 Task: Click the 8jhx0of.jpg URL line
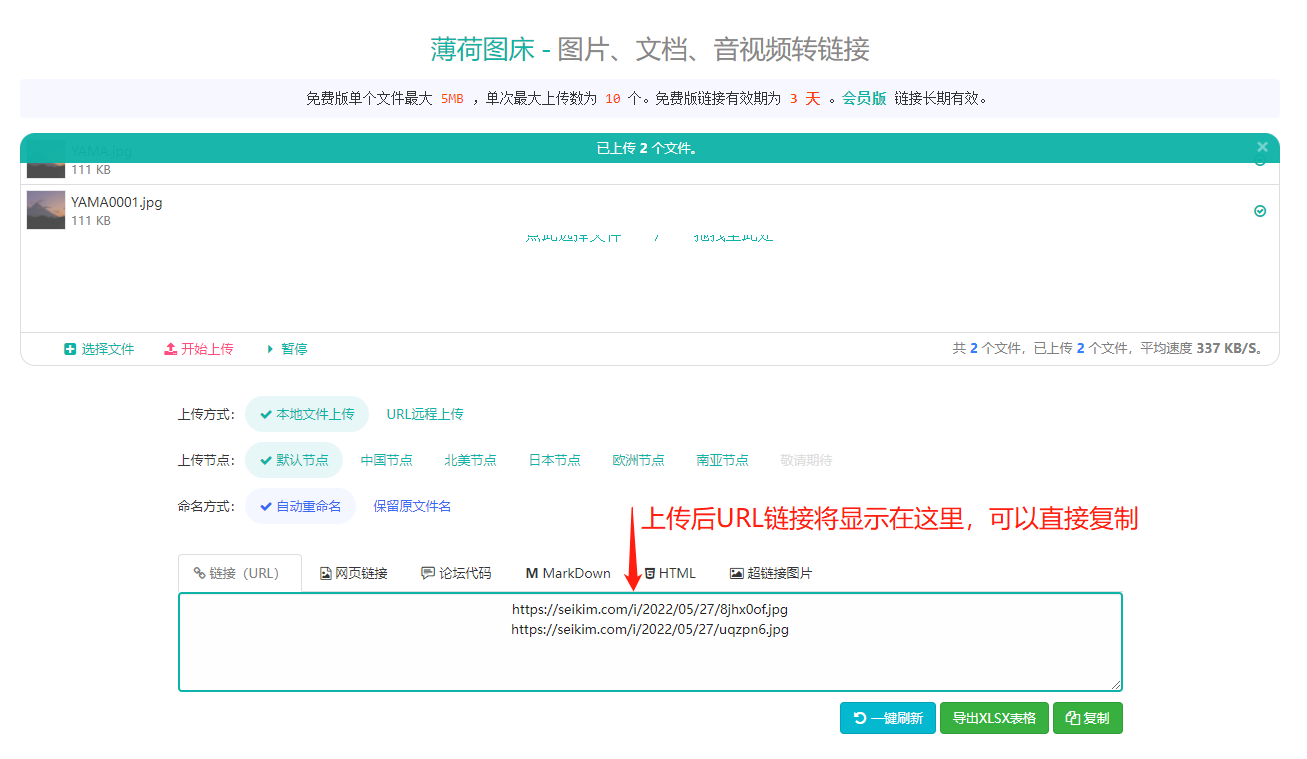click(x=650, y=608)
